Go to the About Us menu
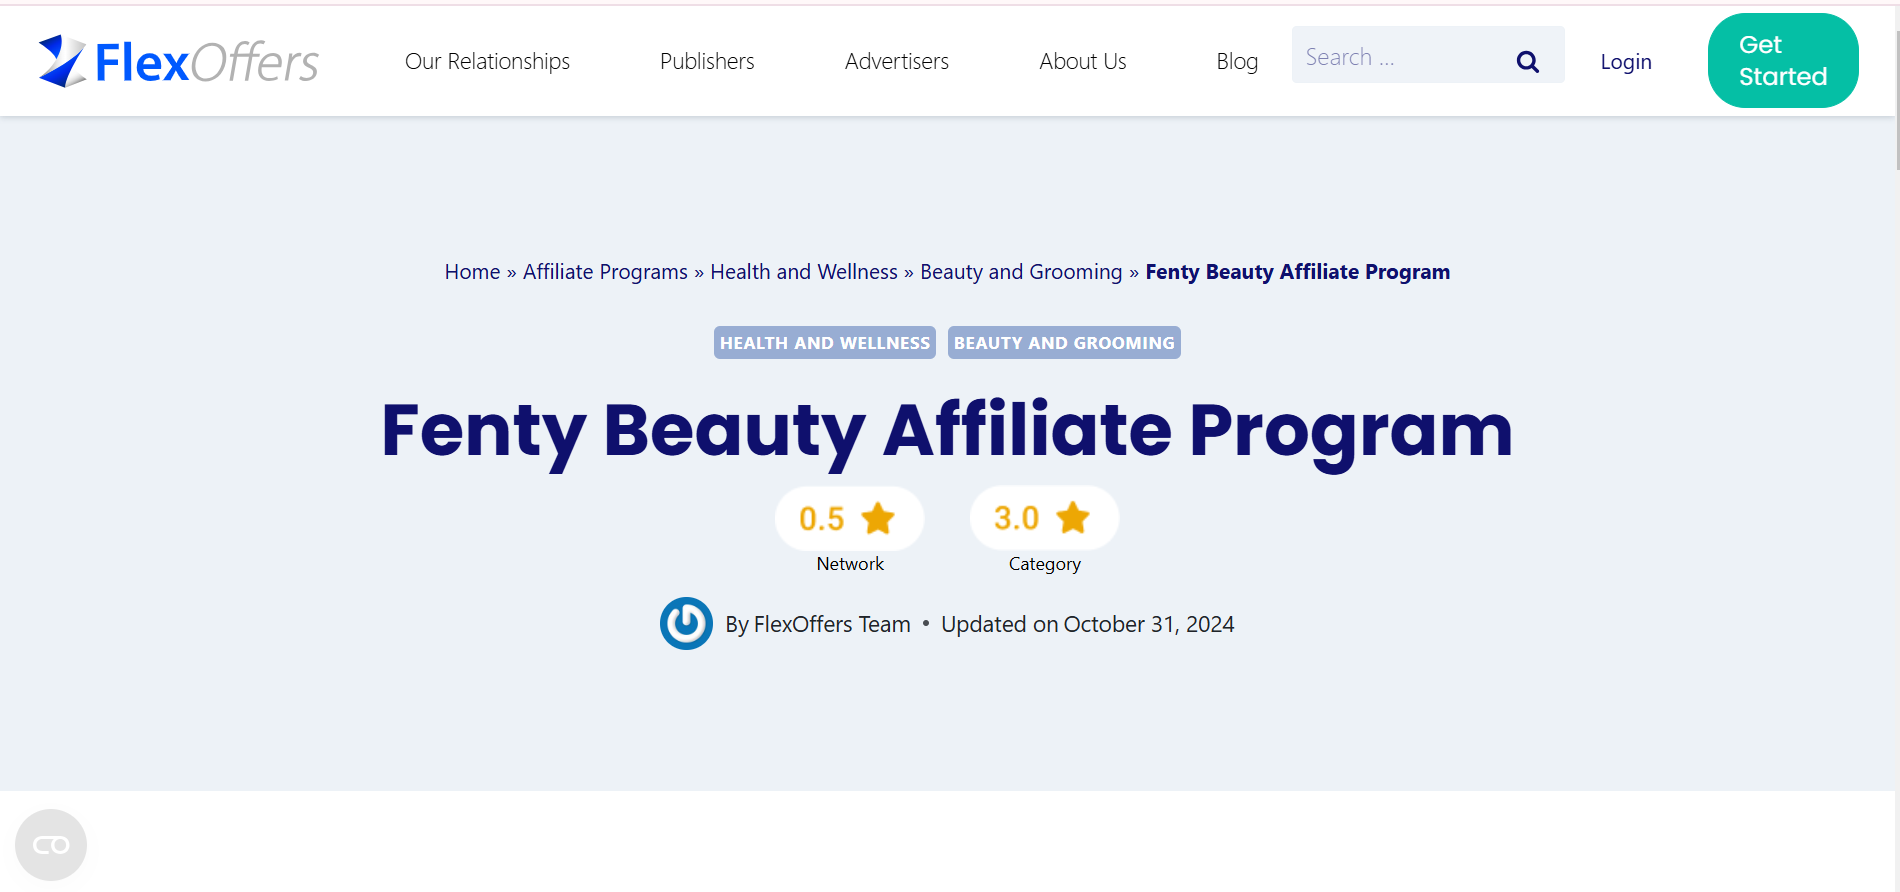Viewport: 1900px width, 892px height. [x=1083, y=61]
